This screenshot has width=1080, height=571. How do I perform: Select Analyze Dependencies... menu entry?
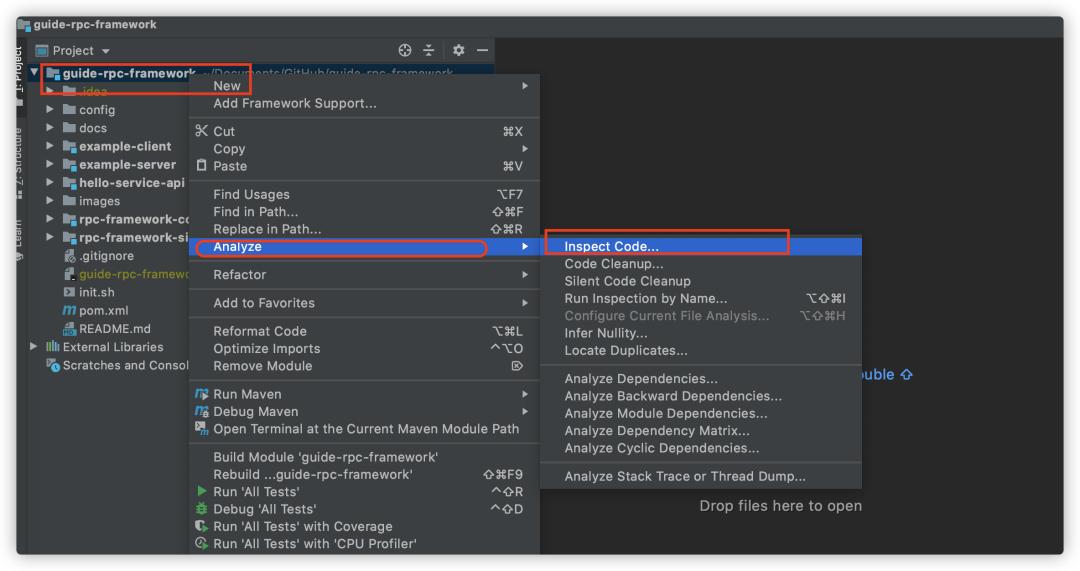click(641, 379)
